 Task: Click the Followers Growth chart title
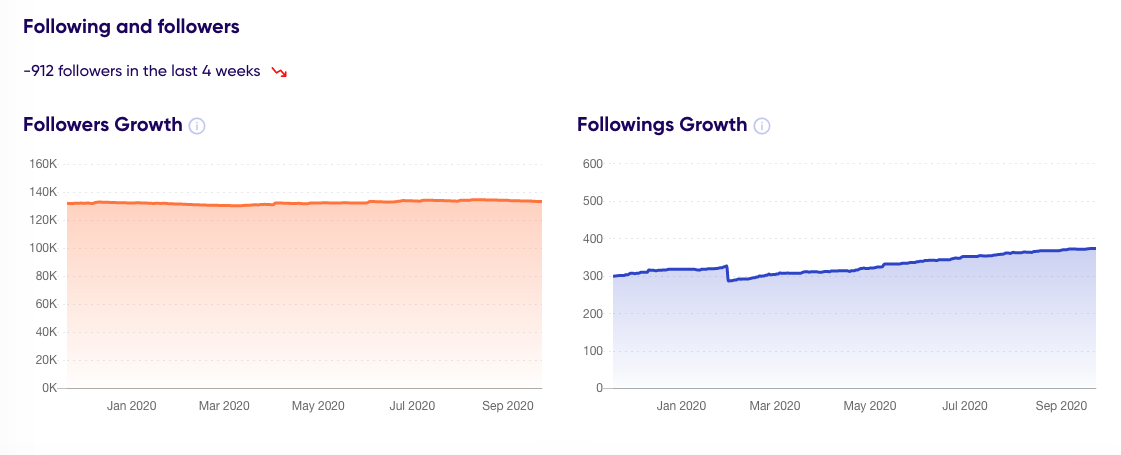[x=103, y=125]
